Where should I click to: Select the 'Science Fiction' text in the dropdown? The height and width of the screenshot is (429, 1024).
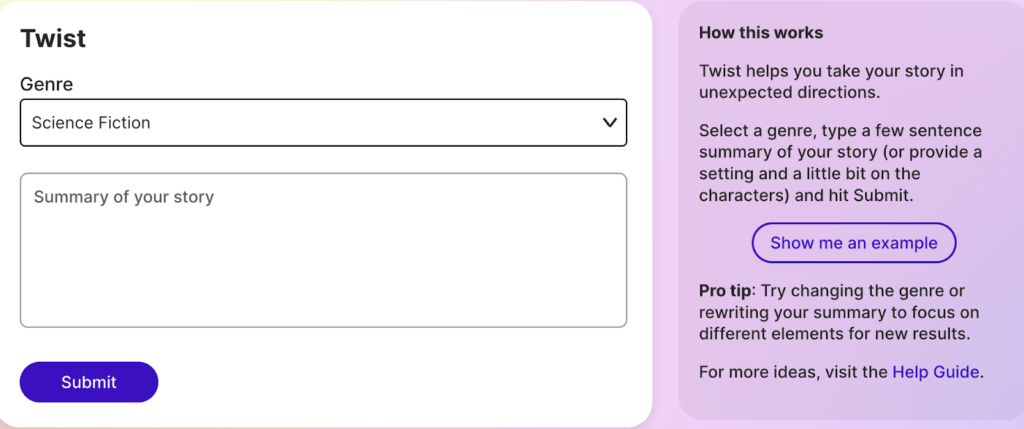91,123
